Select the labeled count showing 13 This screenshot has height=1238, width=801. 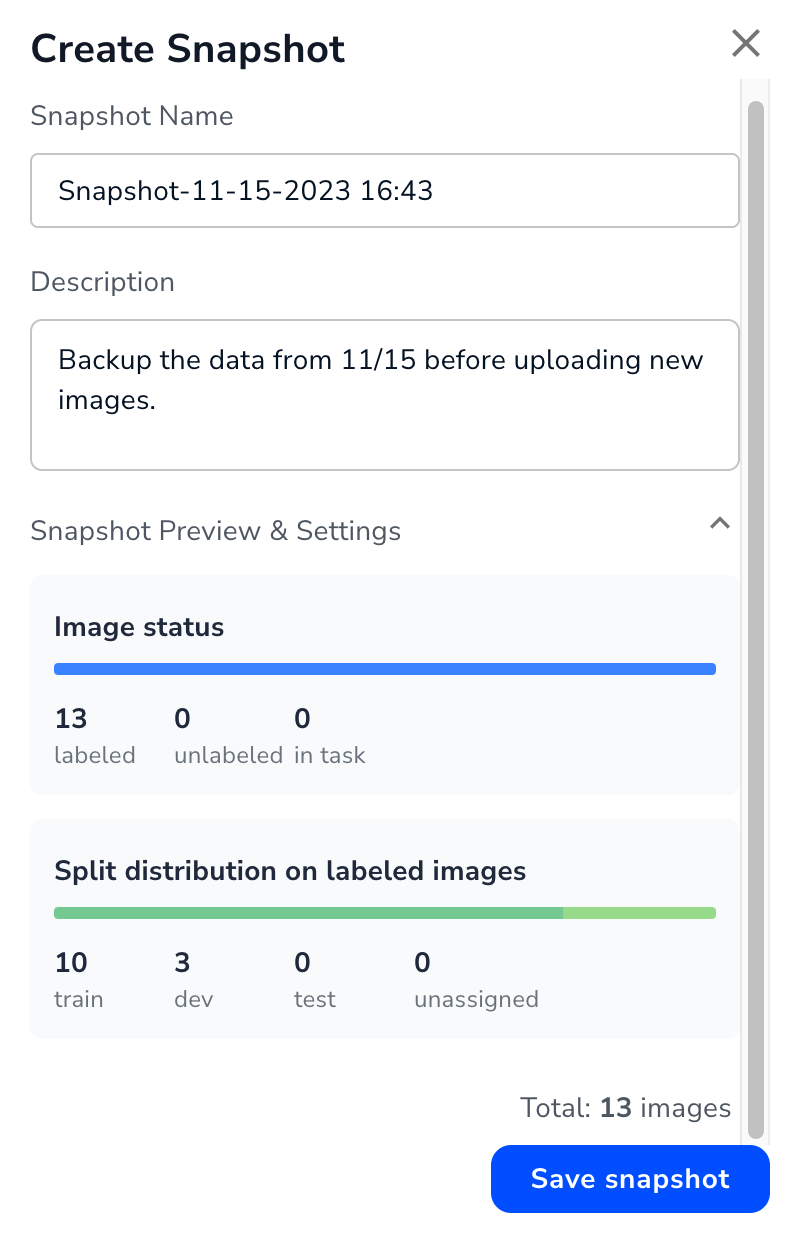point(69,718)
